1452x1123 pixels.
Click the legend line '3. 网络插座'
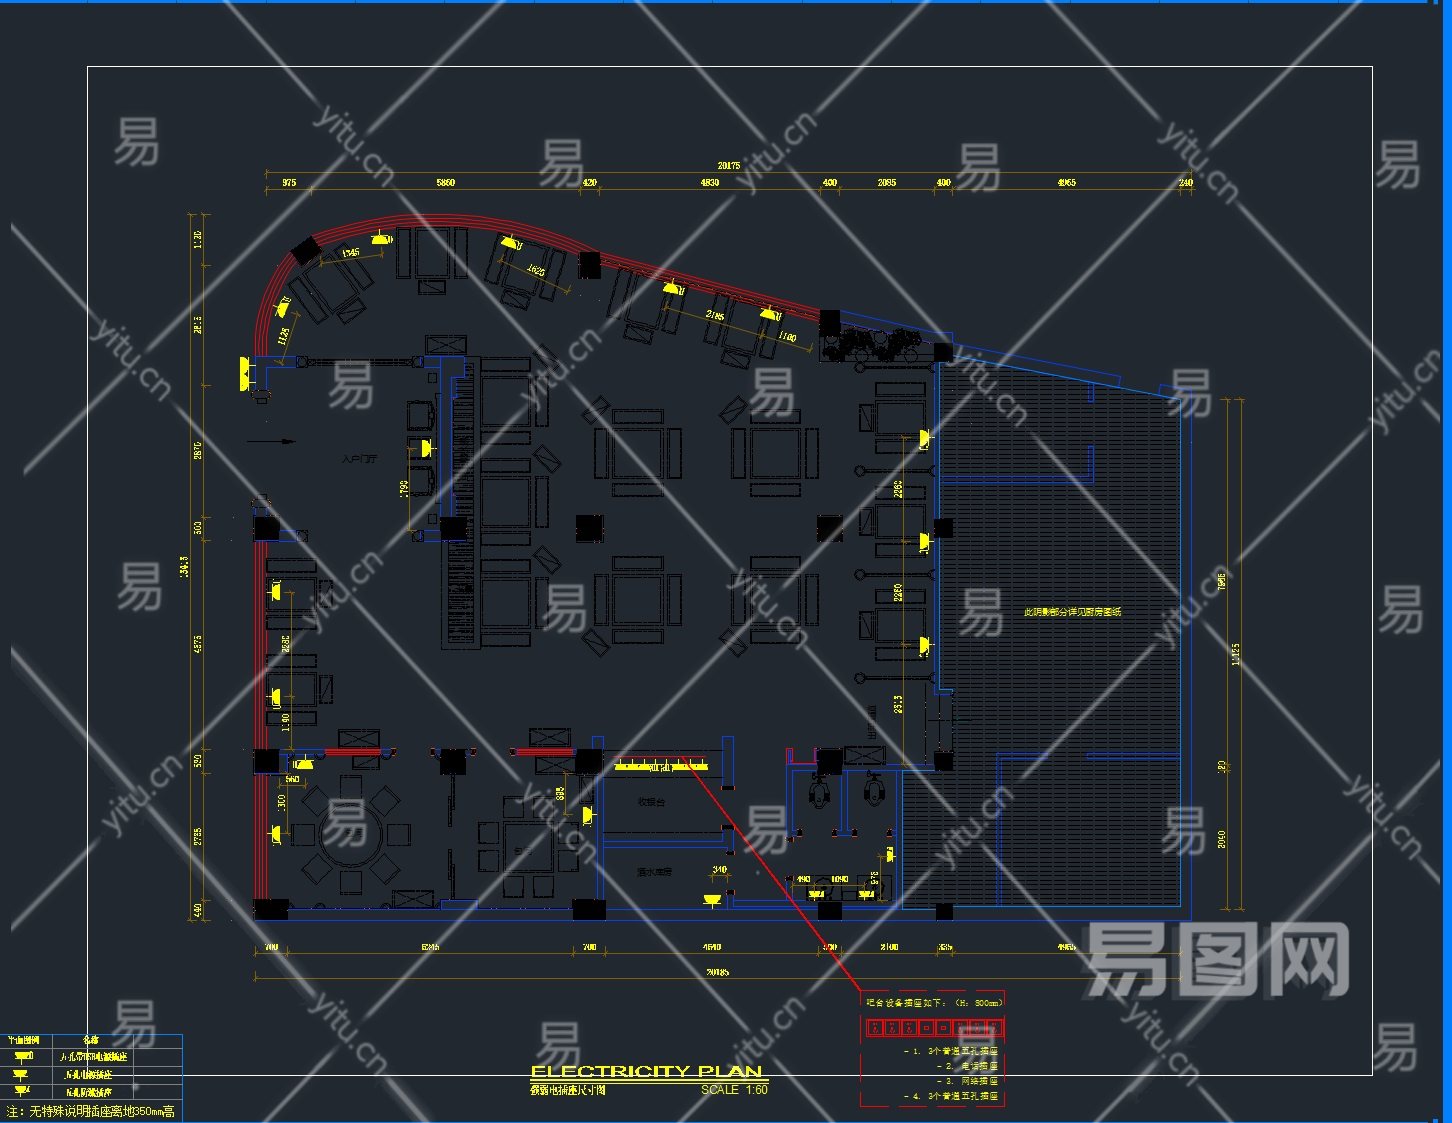click(x=967, y=1081)
